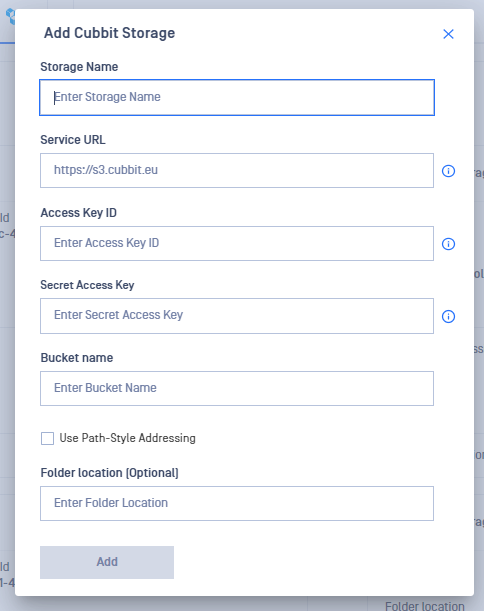Click the Use Path-Style Addressing label text
Viewport: 484px width, 611px height.
[127, 438]
